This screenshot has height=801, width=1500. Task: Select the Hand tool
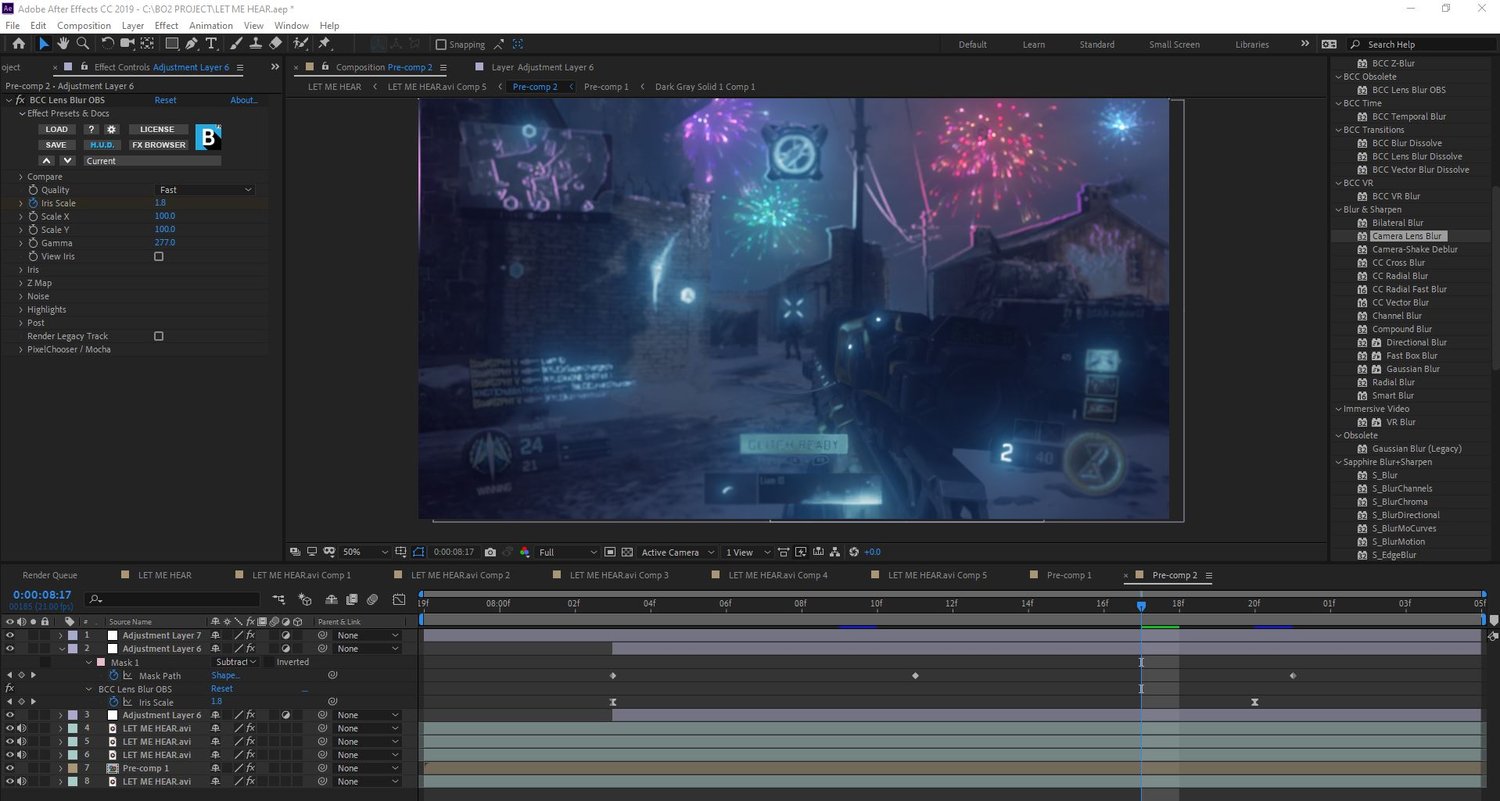(63, 44)
